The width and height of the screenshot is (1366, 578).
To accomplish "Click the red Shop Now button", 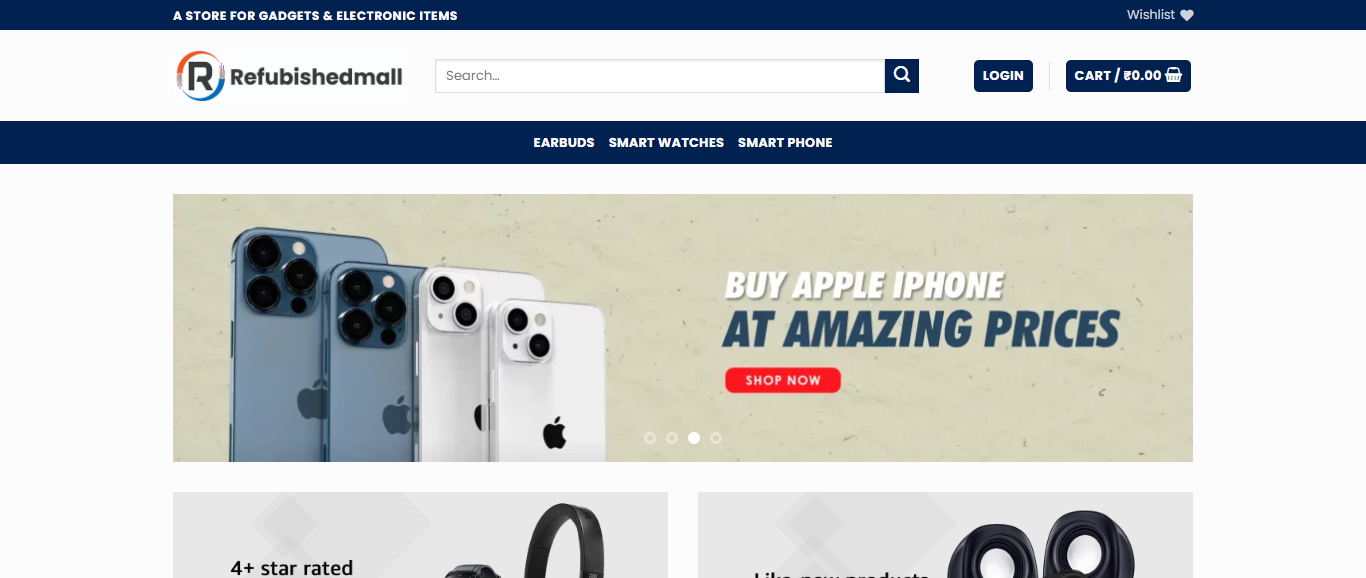I will [783, 380].
